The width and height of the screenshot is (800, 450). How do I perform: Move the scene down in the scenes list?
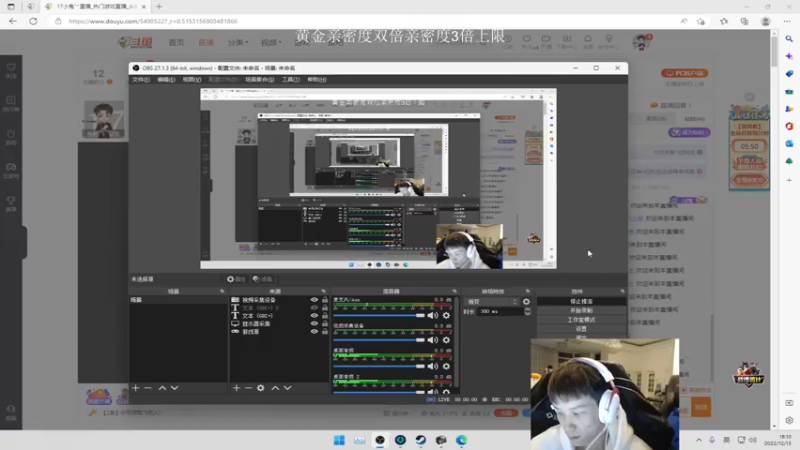click(174, 388)
